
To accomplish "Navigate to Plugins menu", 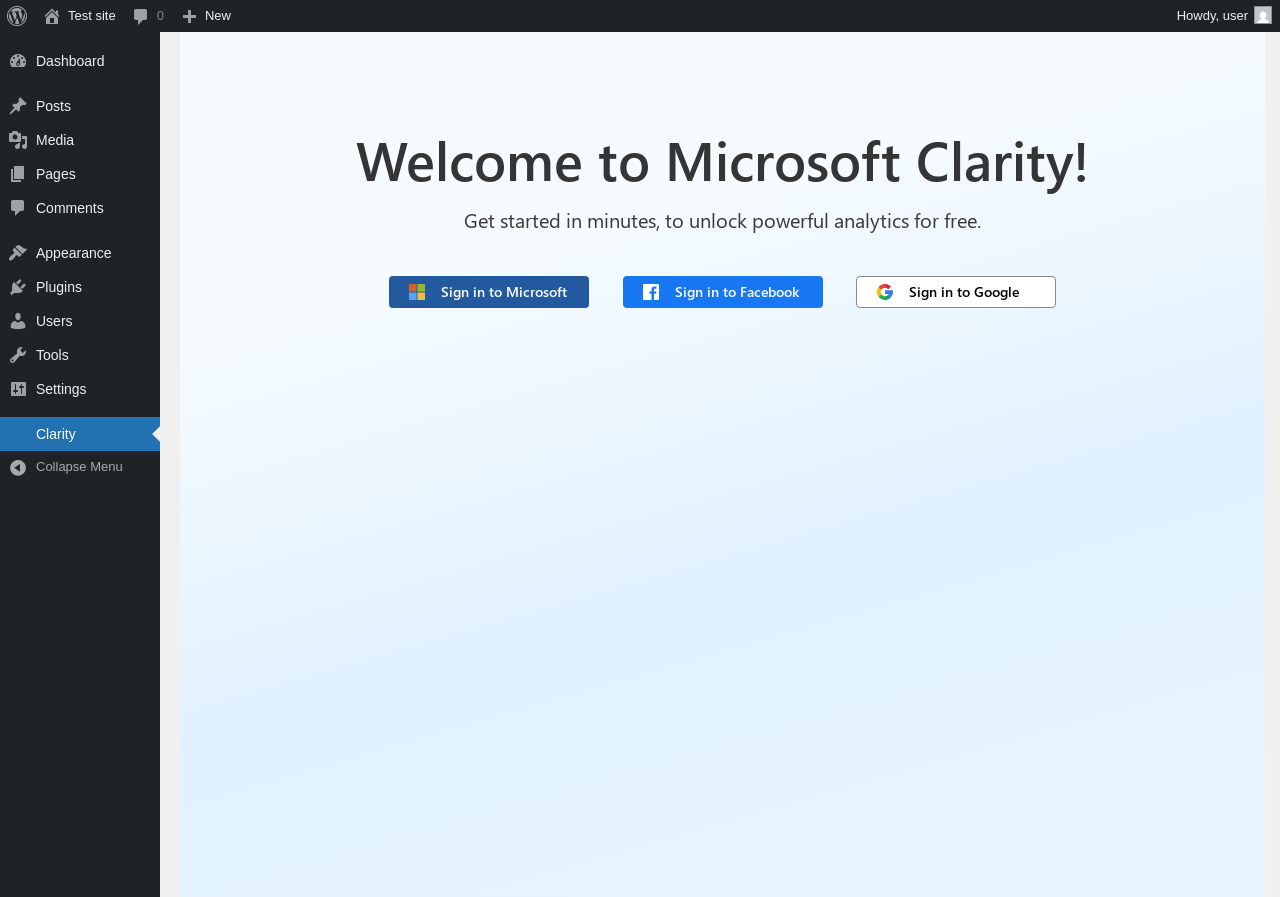I will coord(80,287).
